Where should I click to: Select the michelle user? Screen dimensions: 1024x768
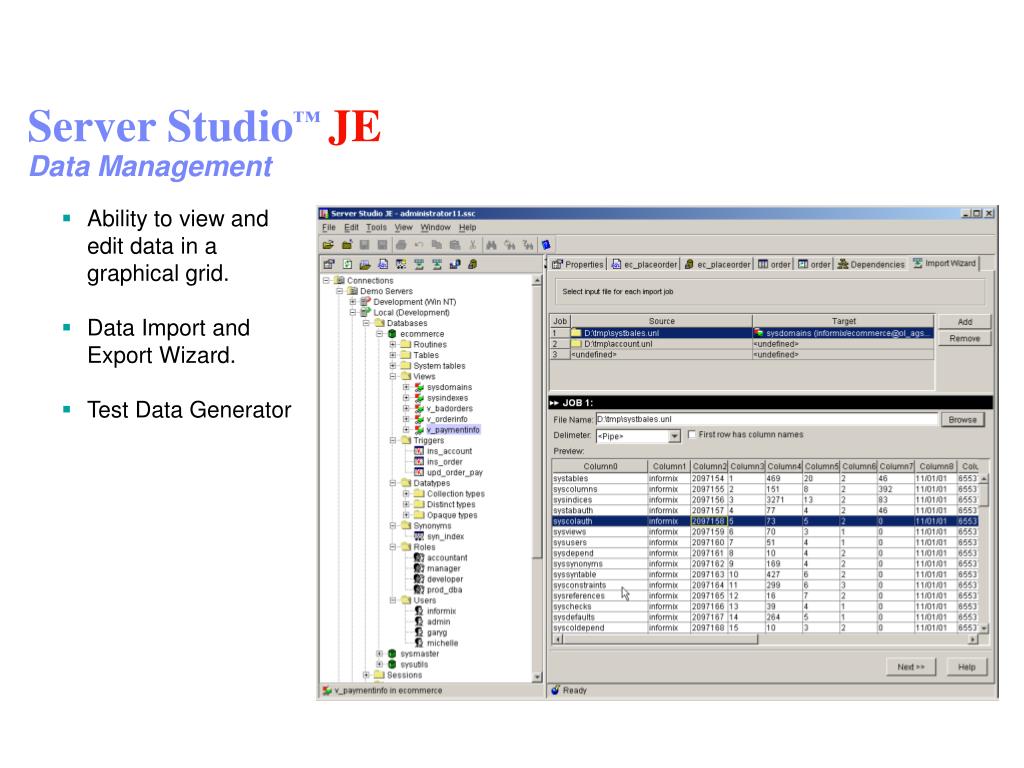pyautogui.click(x=442, y=643)
